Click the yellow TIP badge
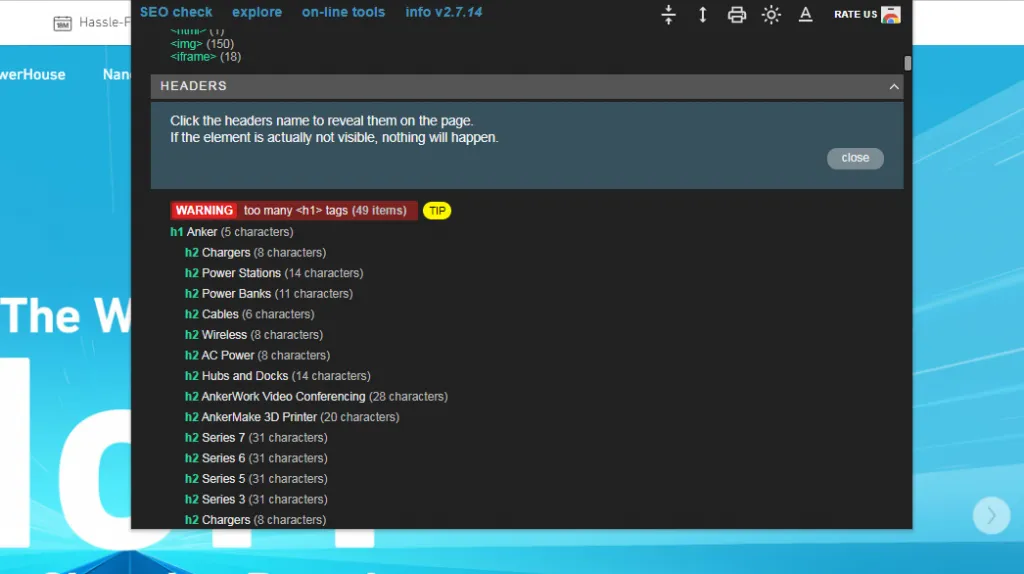Viewport: 1024px width, 574px height. click(x=437, y=210)
